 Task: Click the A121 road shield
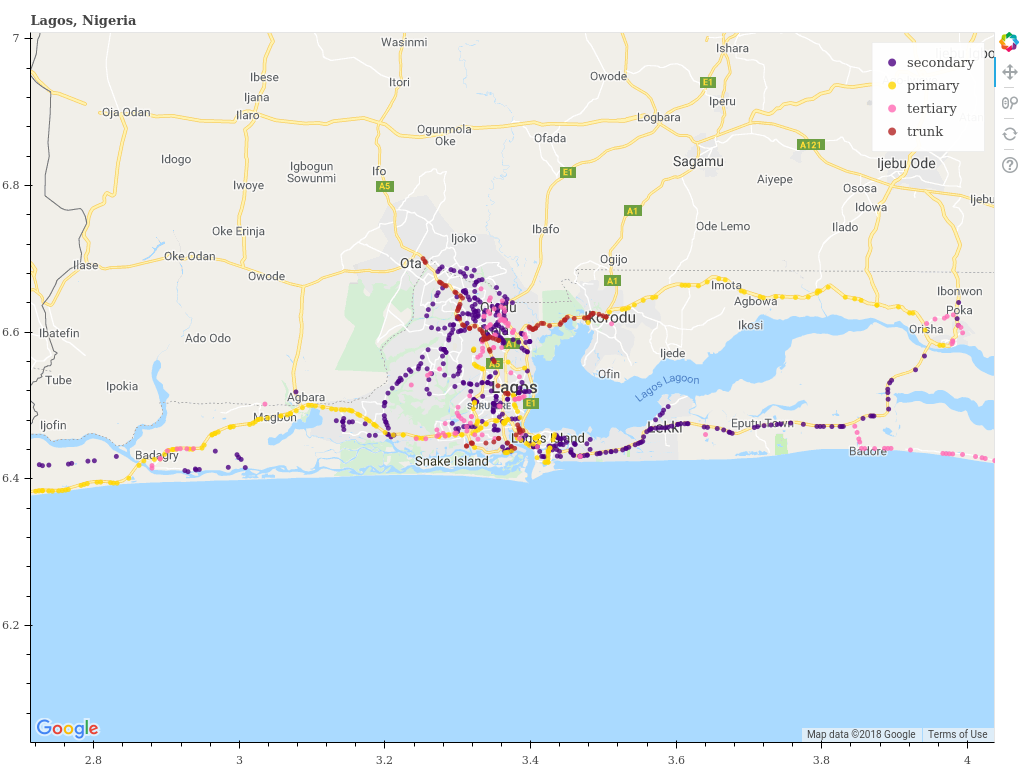pyautogui.click(x=810, y=144)
